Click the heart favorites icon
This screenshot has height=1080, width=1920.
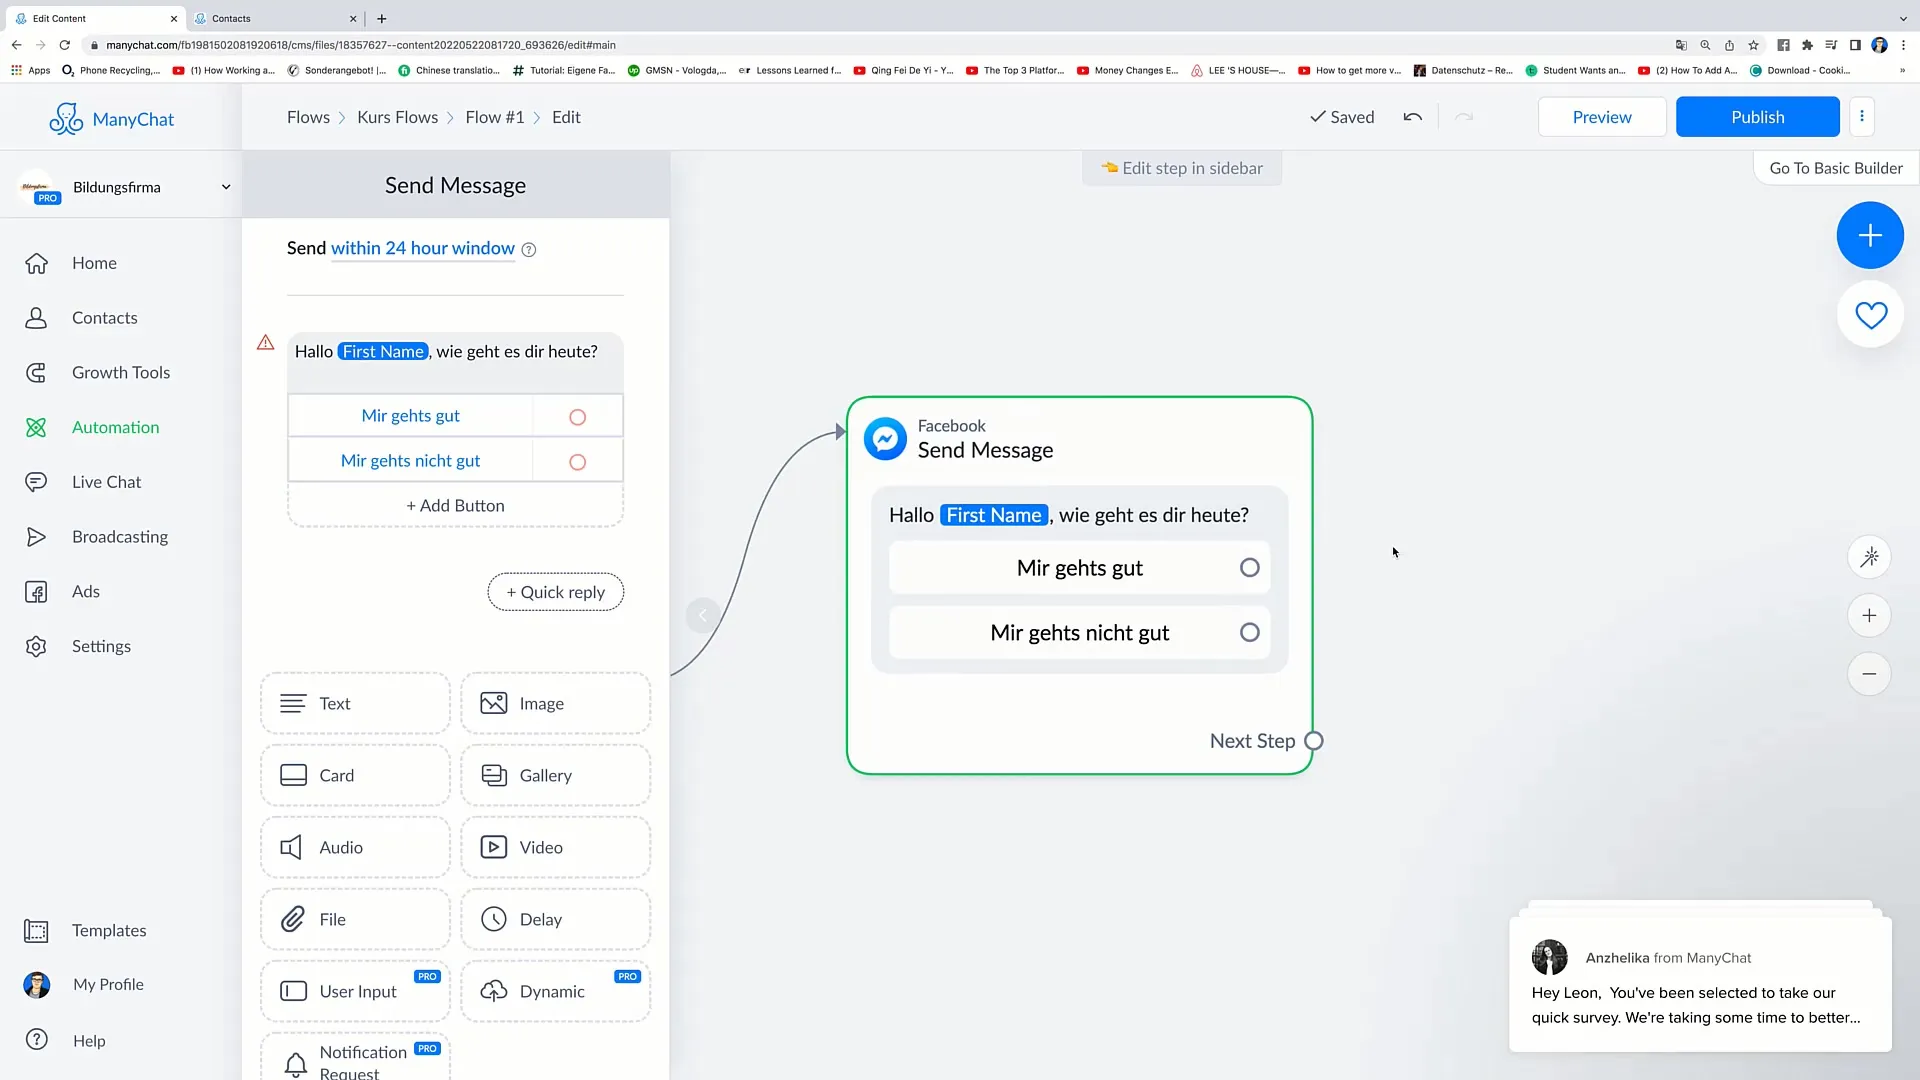[x=1870, y=315]
